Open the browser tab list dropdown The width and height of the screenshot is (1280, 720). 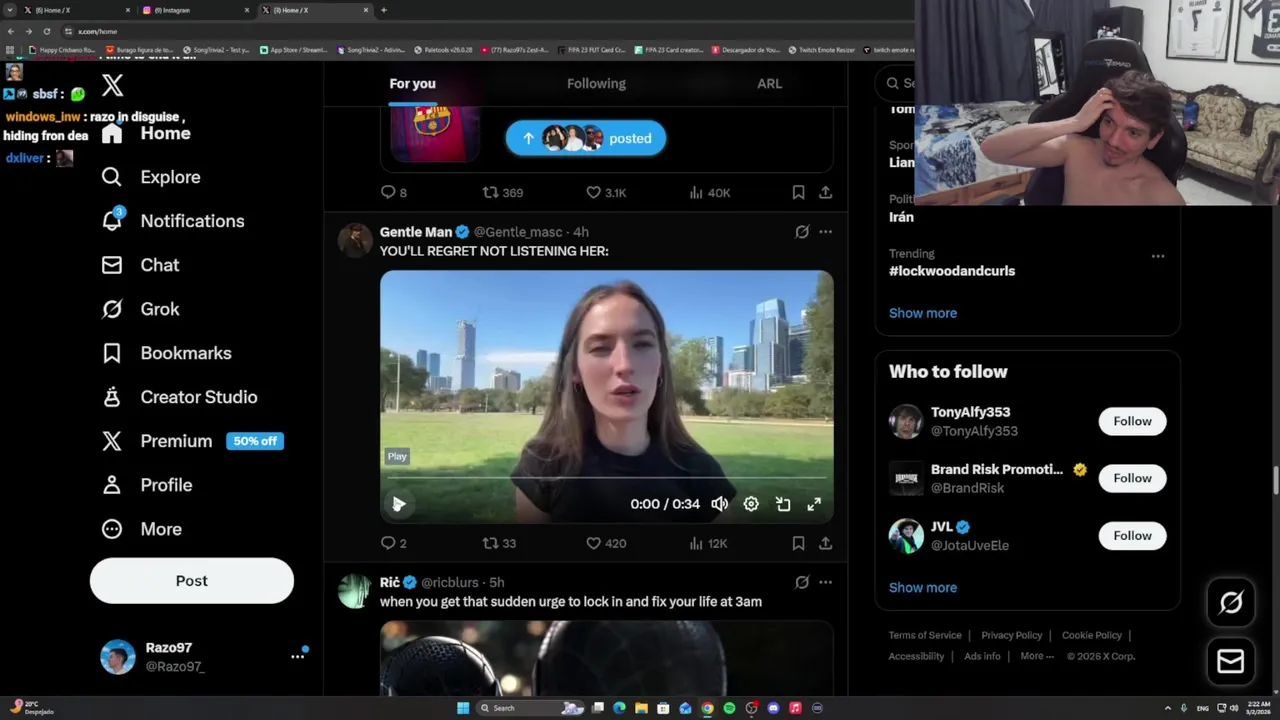coord(10,10)
